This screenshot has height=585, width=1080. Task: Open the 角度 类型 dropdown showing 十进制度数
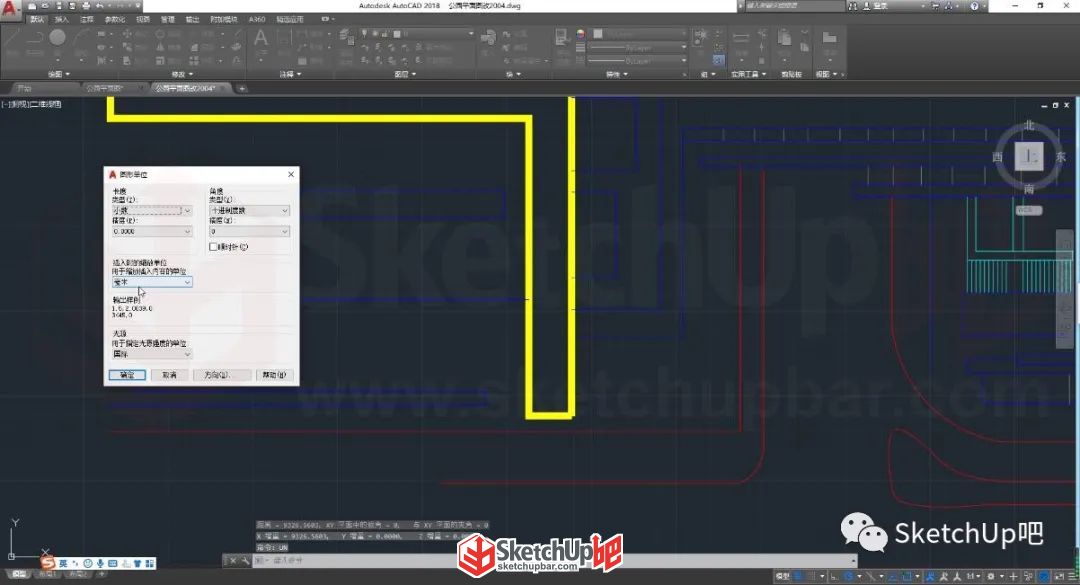pos(249,210)
